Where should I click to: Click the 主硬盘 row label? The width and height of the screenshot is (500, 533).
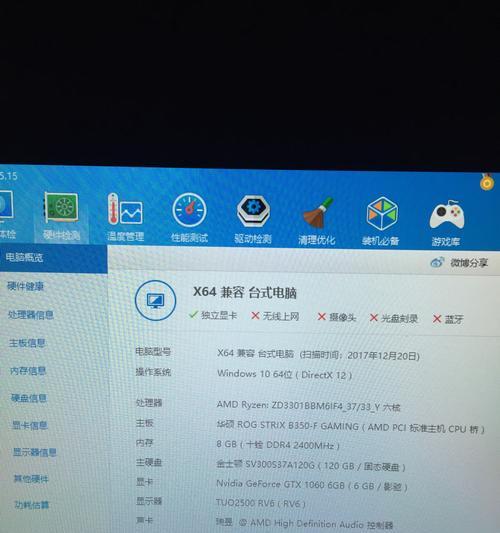tap(149, 462)
